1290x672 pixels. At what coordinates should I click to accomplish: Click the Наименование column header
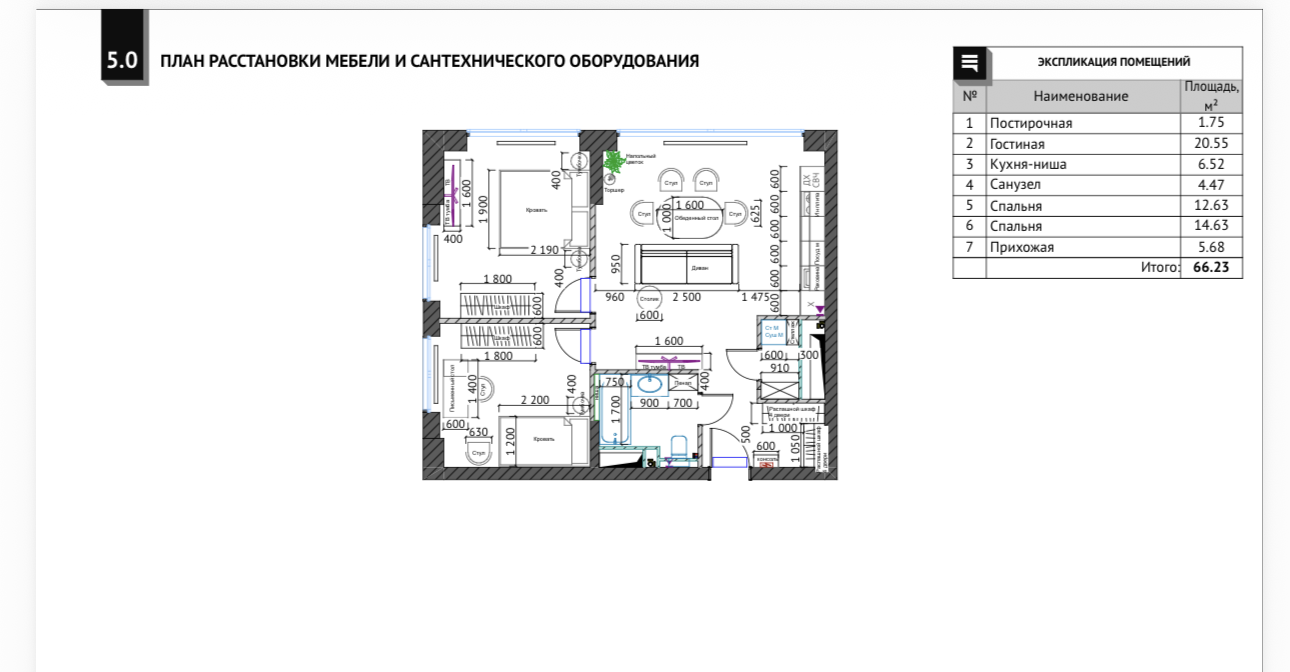pyautogui.click(x=1080, y=97)
